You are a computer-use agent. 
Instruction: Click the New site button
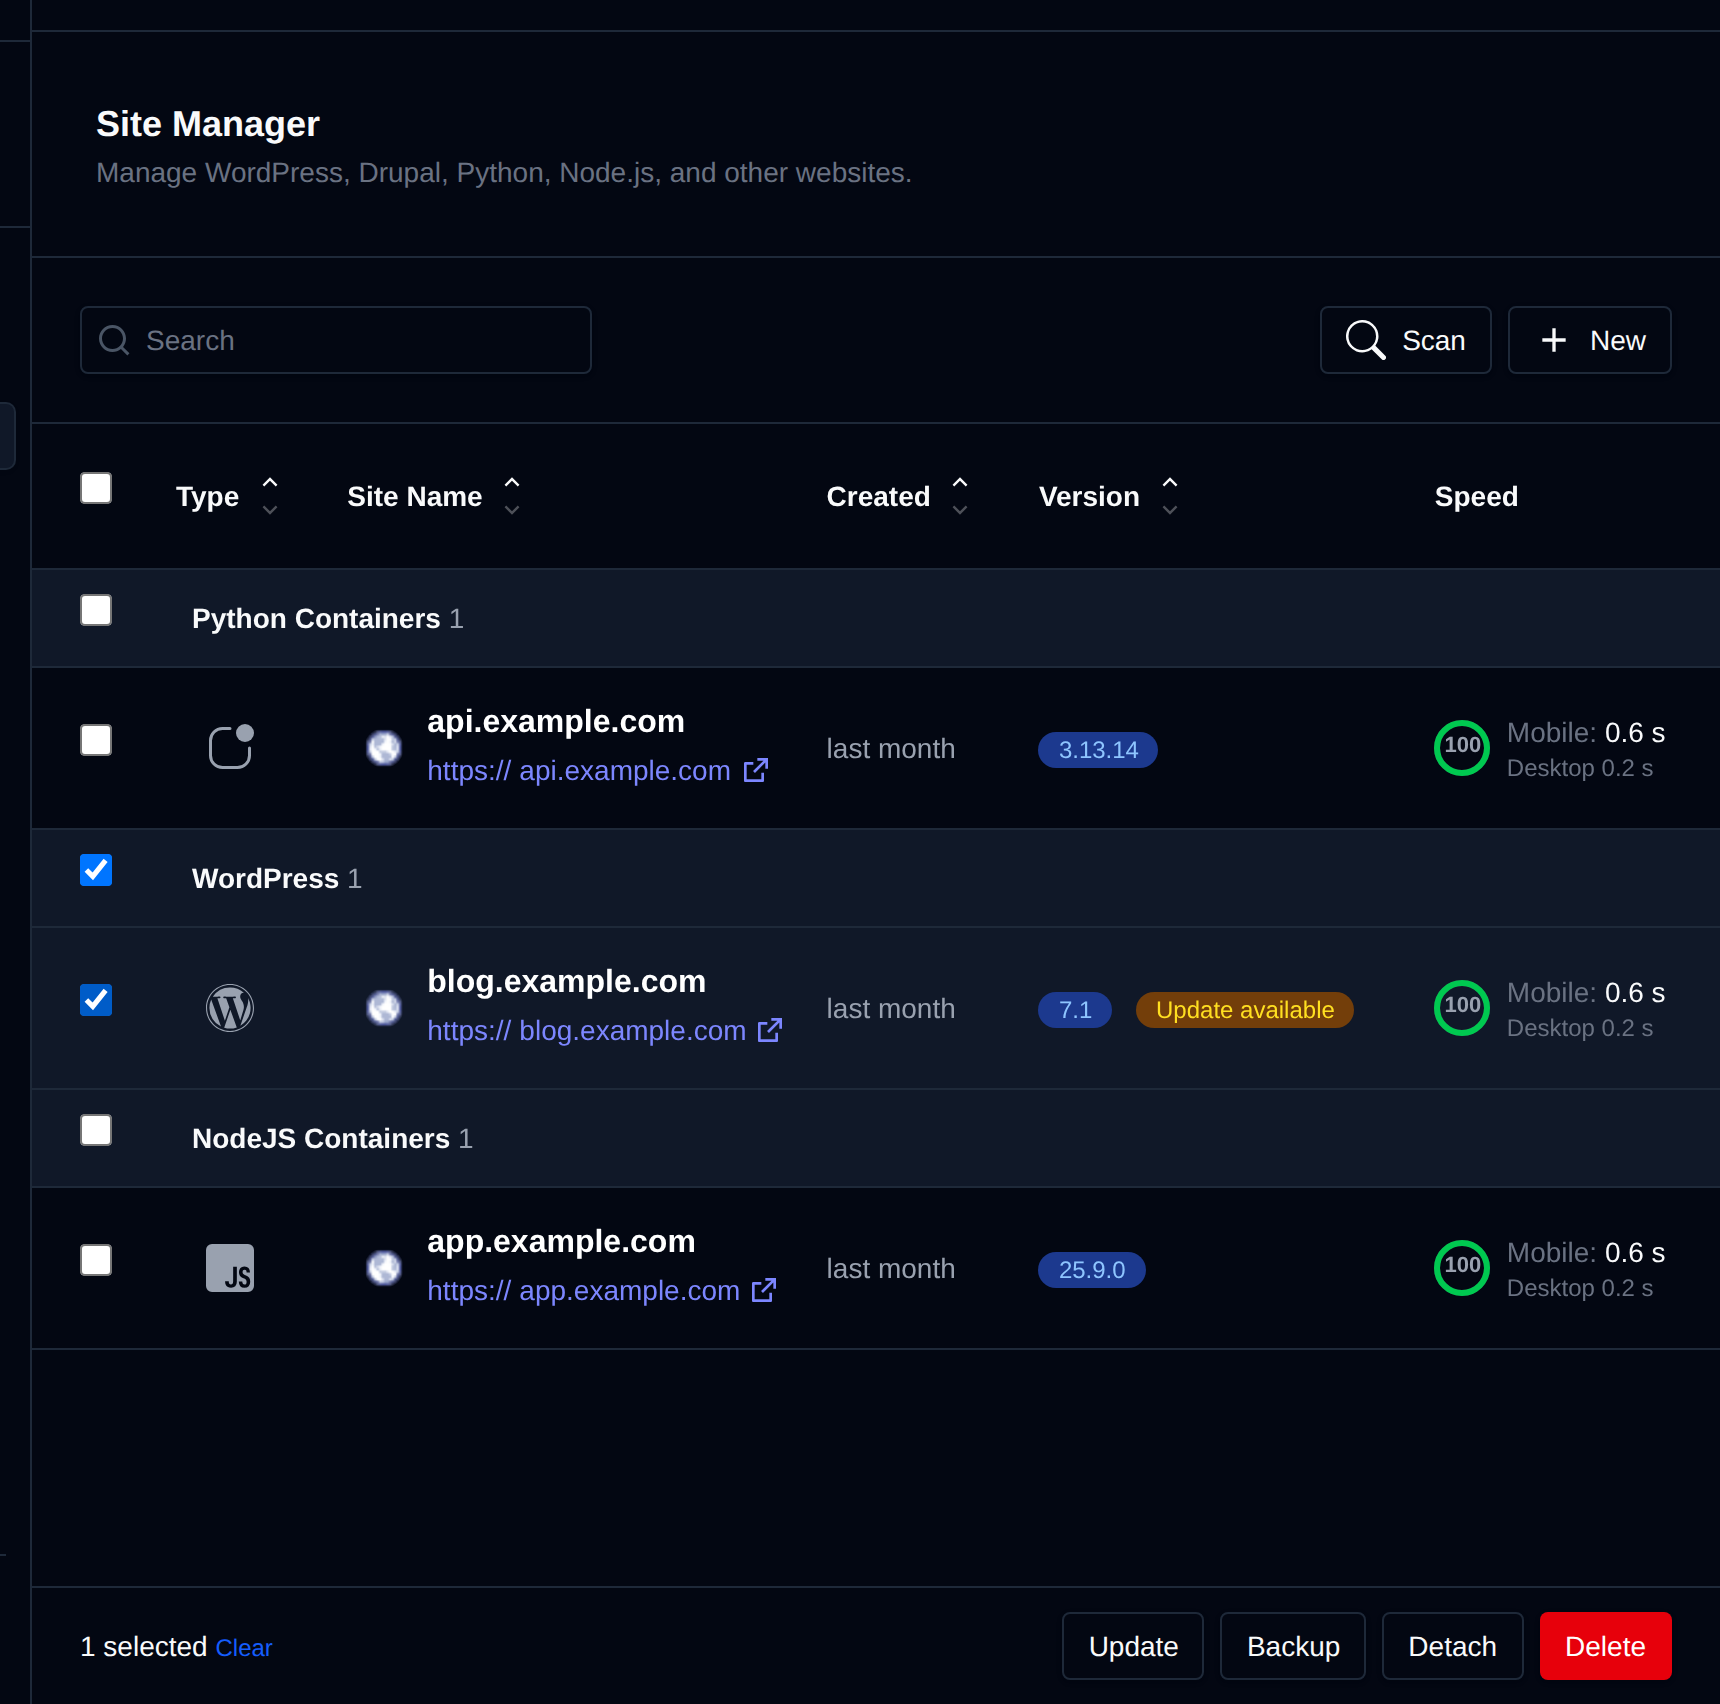point(1590,340)
